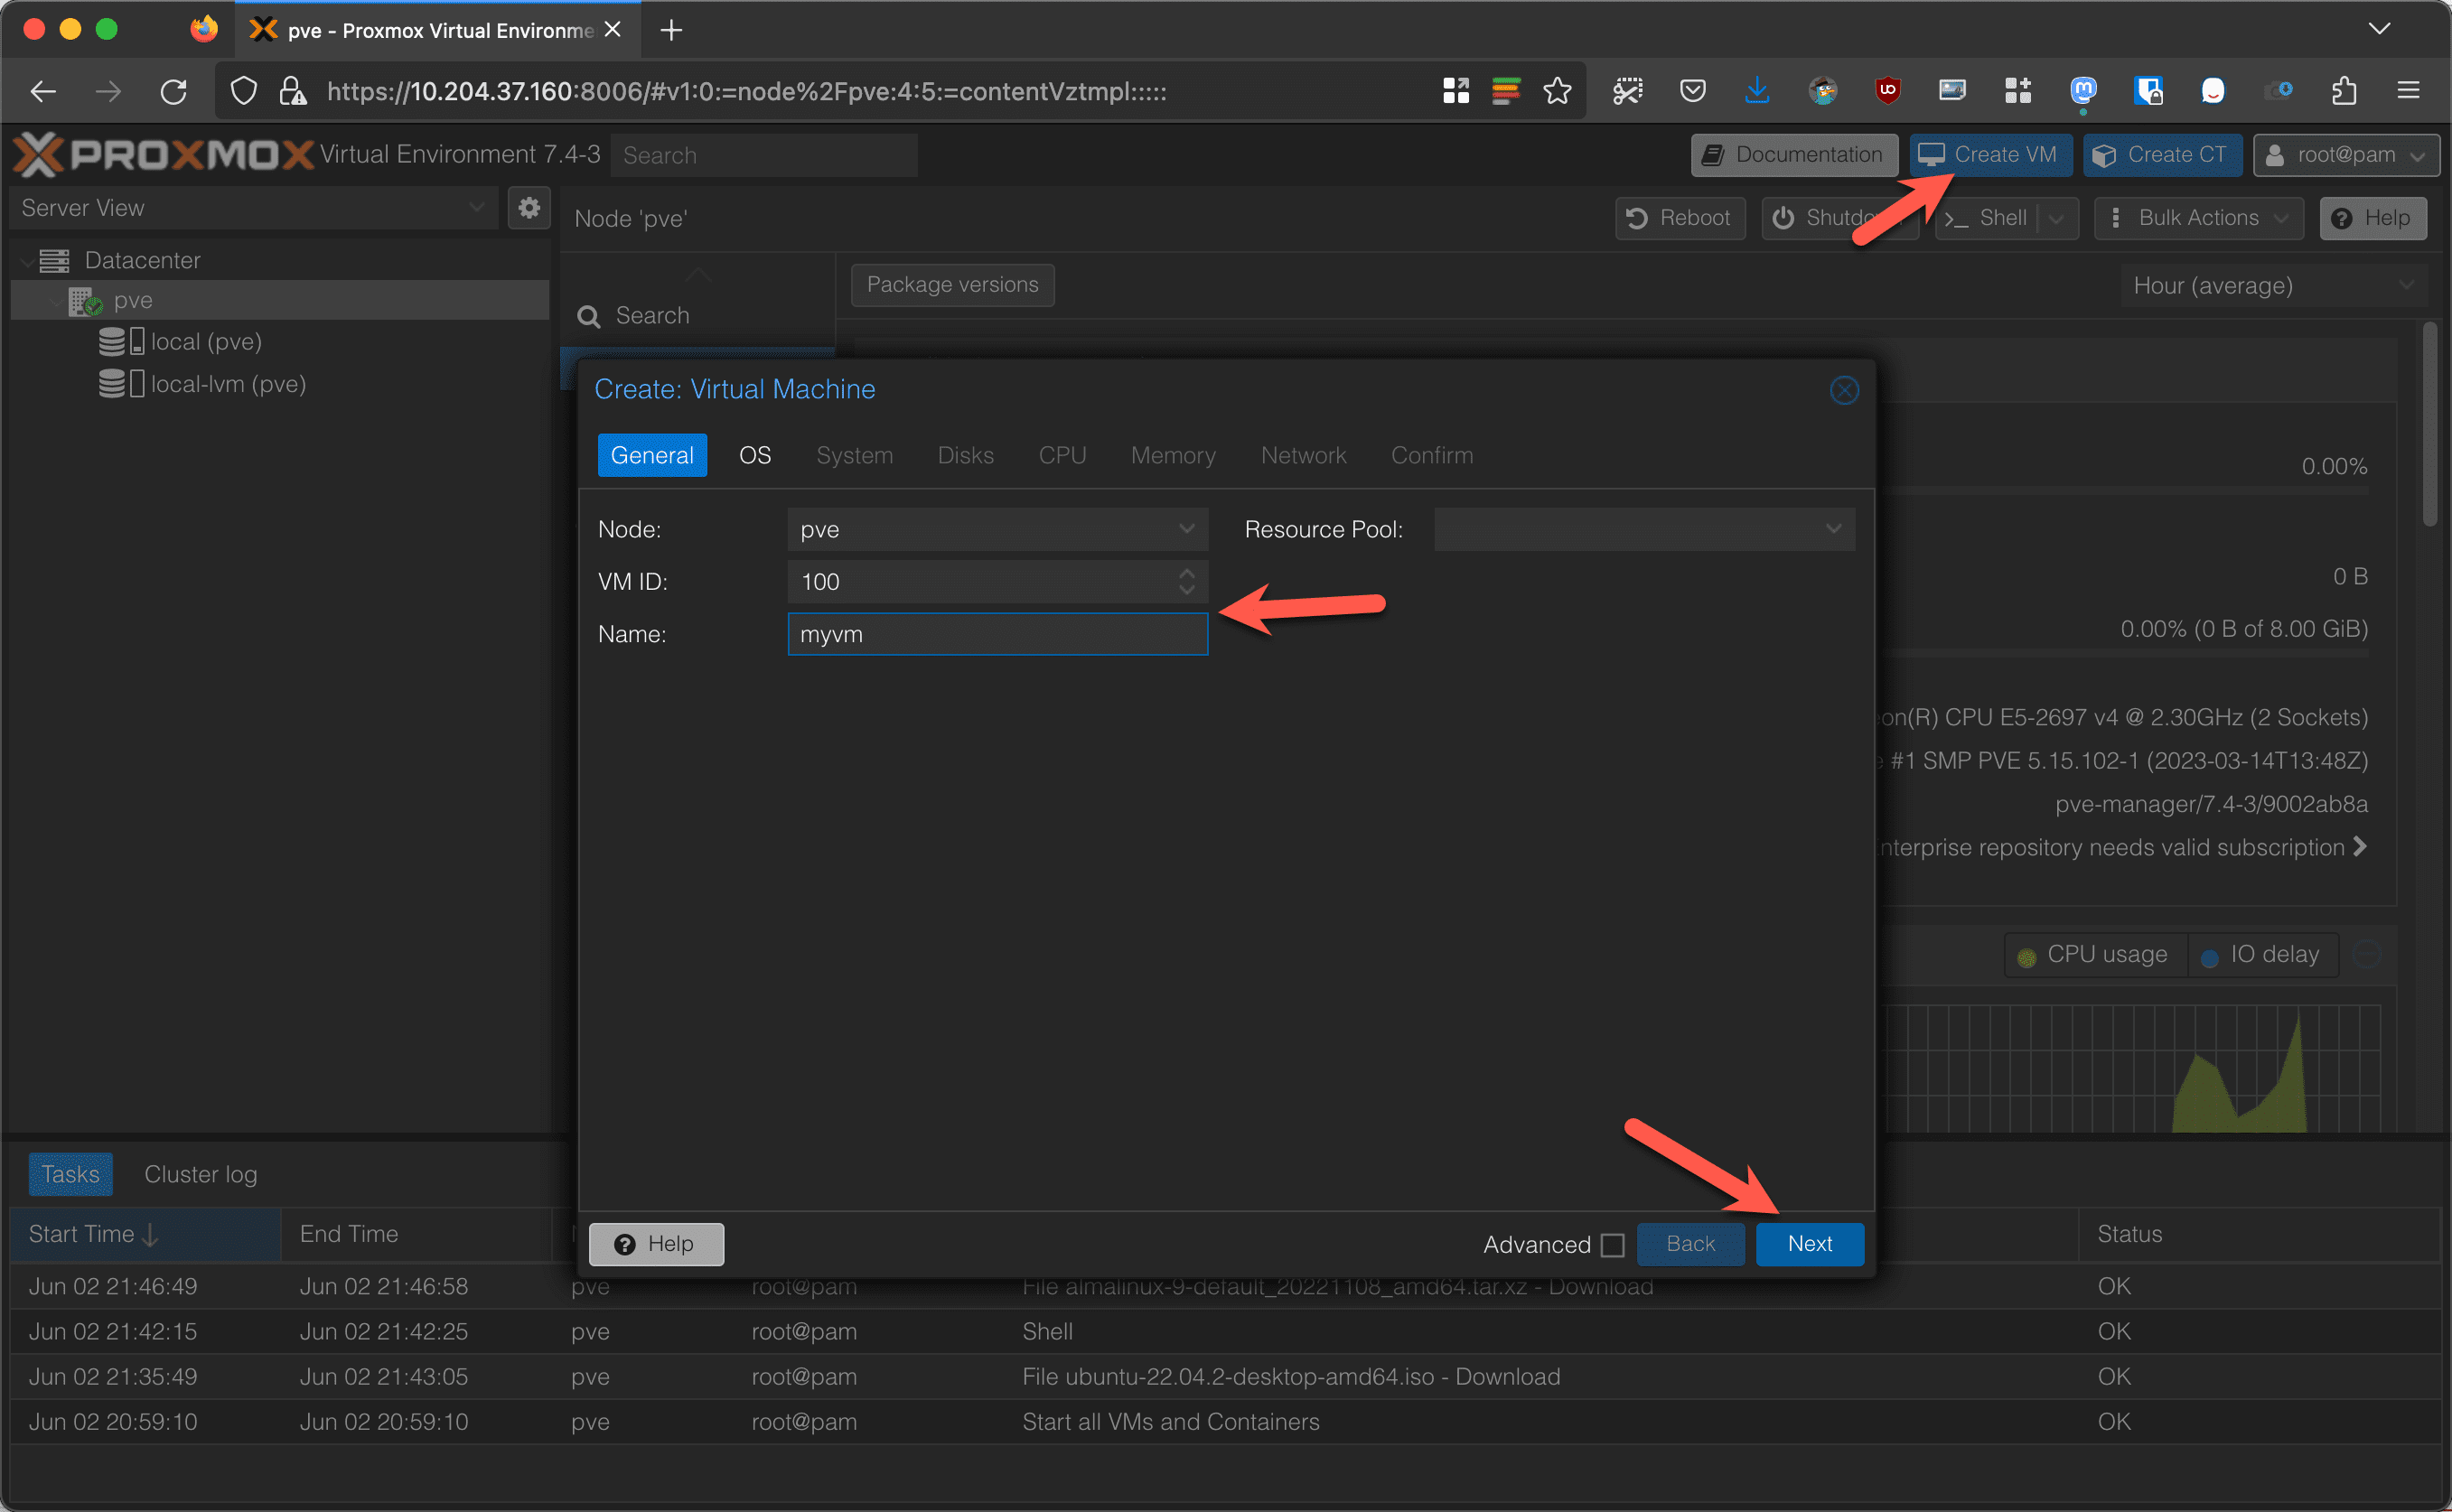Open the Server View settings gear
The height and width of the screenshot is (1512, 2452).
tap(529, 208)
